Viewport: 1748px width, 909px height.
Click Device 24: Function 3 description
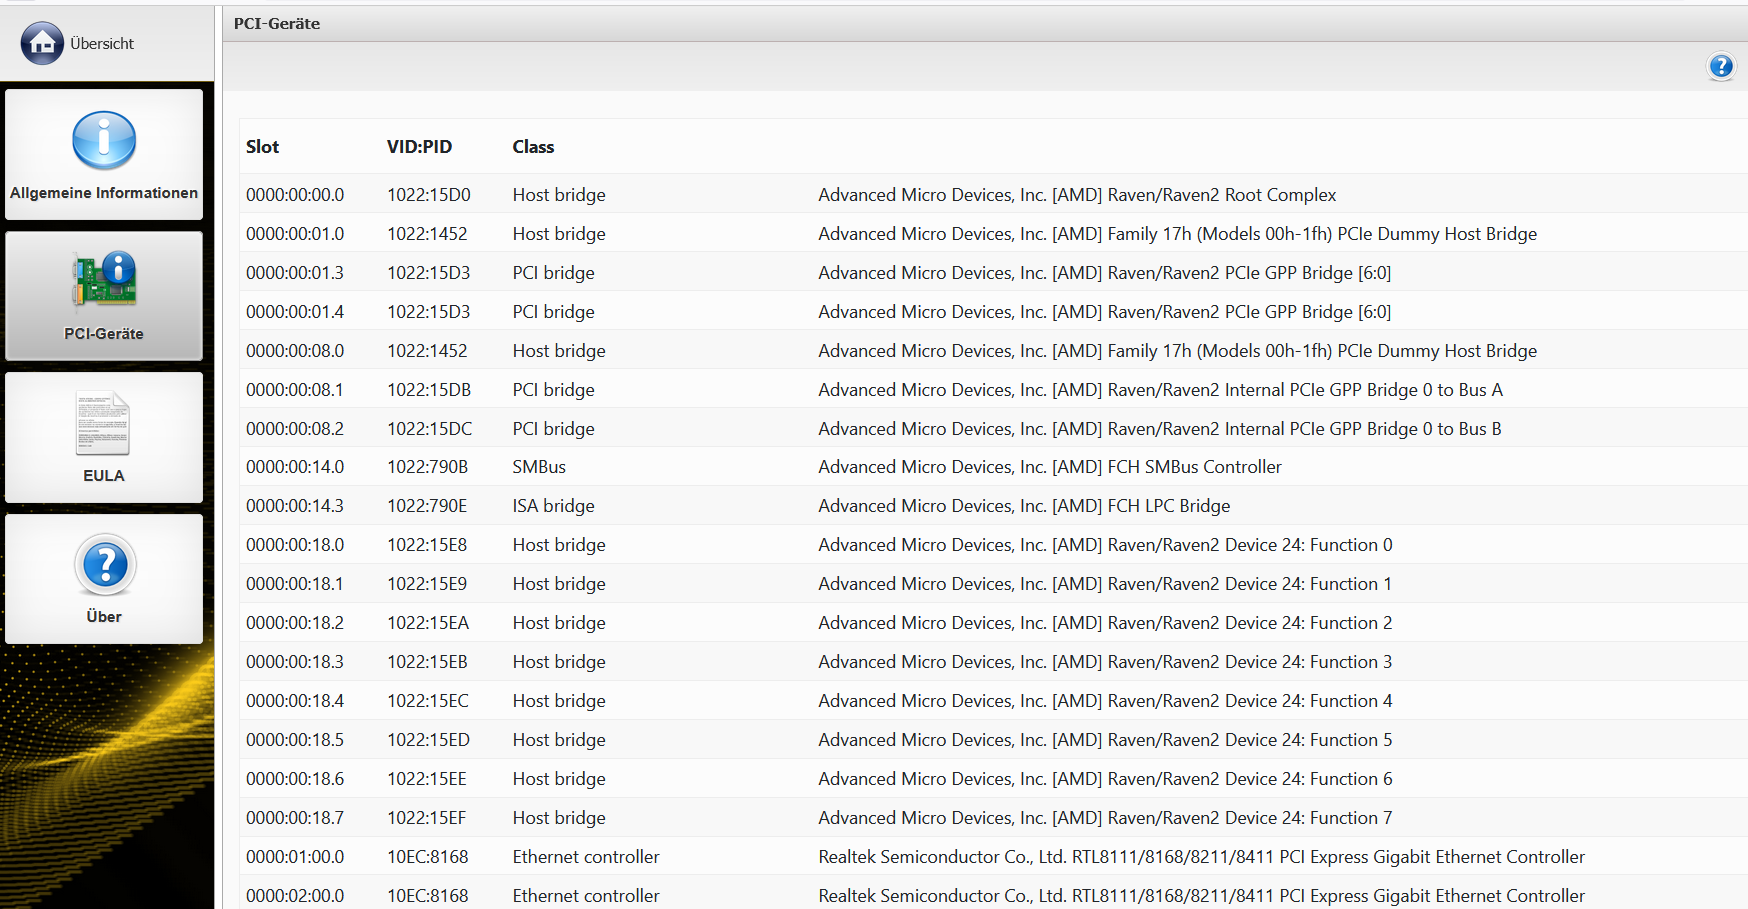[x=1105, y=662]
